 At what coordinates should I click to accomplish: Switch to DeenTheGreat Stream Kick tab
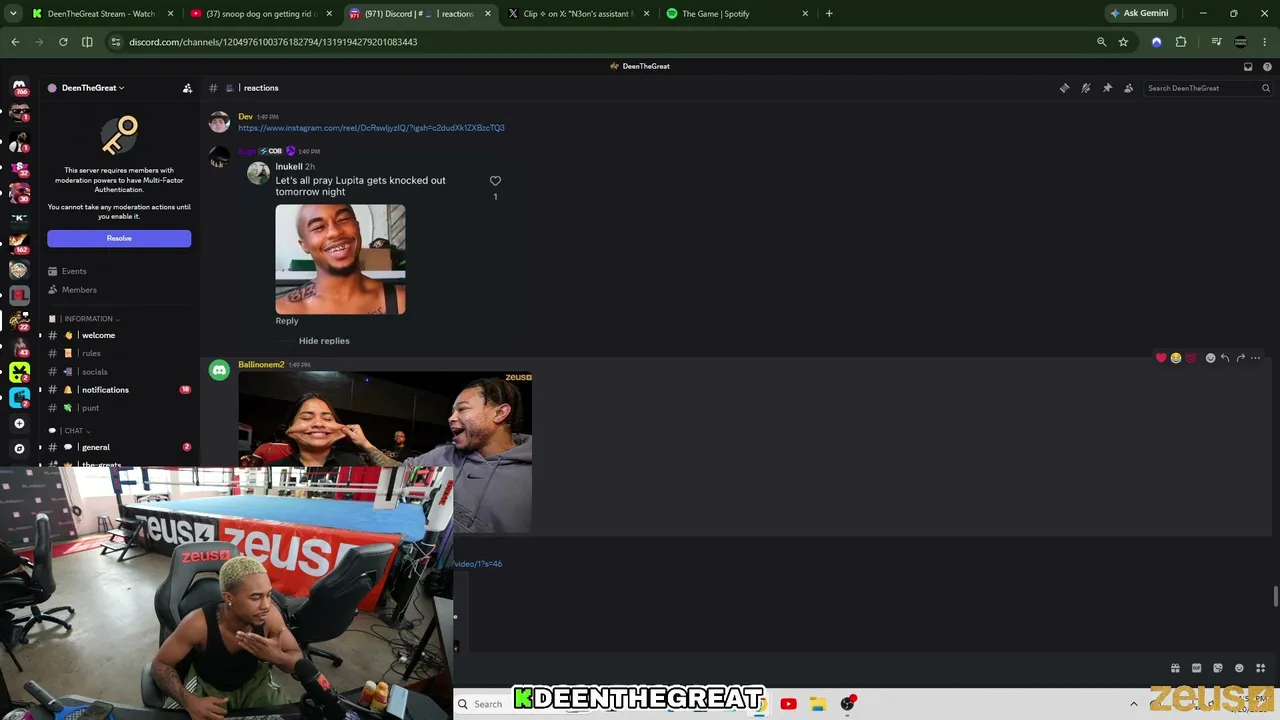tap(104, 14)
